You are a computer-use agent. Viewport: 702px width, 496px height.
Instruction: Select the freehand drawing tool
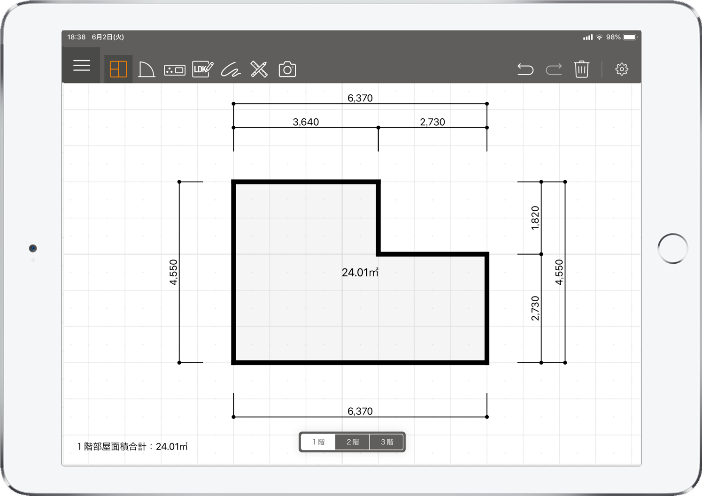click(231, 69)
